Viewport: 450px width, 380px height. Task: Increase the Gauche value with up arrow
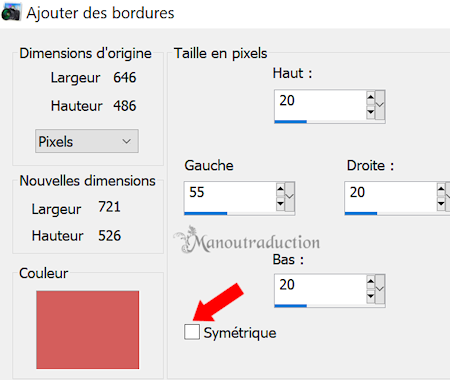(280, 190)
